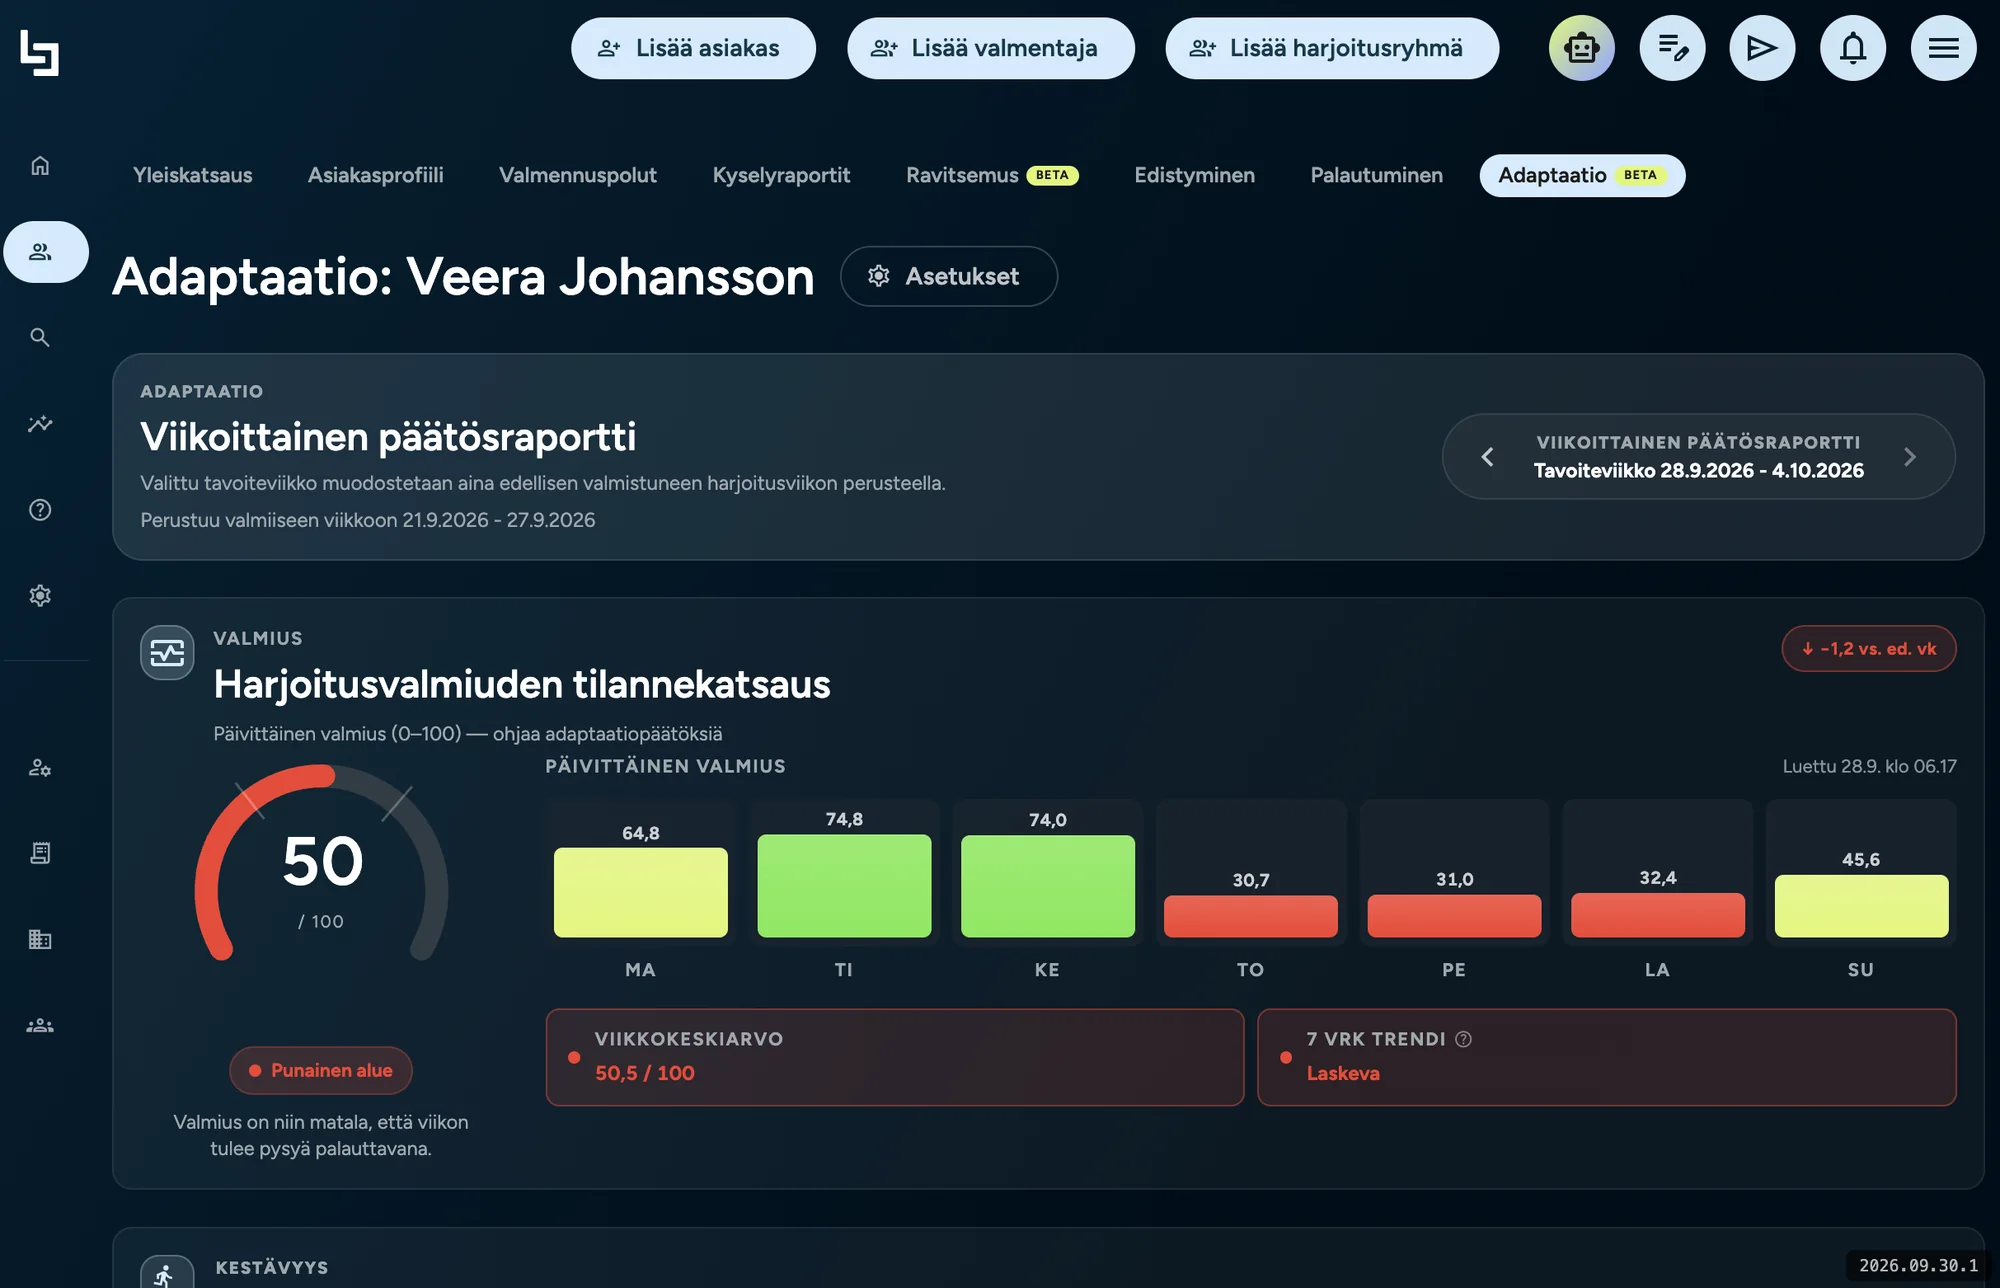The height and width of the screenshot is (1288, 2000).
Task: Switch to the Palautuminen tab
Action: pyautogui.click(x=1376, y=175)
